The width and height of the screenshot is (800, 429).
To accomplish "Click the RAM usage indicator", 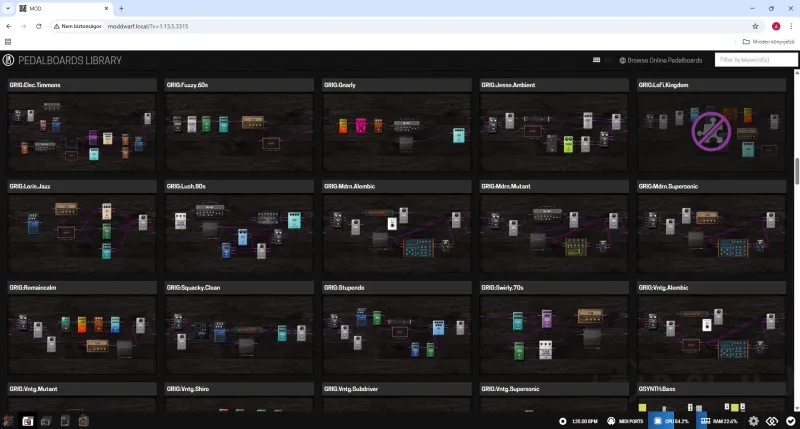I will (722, 421).
